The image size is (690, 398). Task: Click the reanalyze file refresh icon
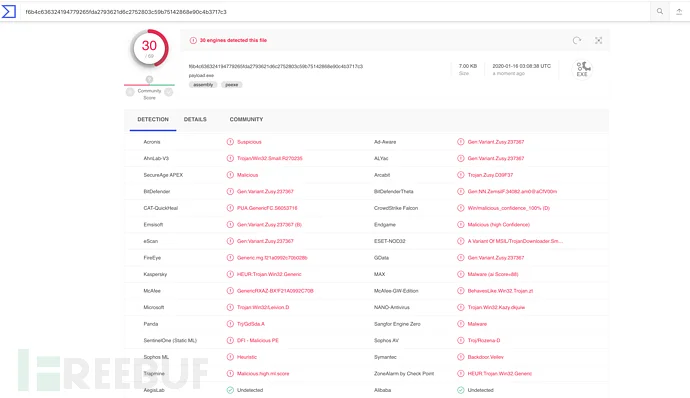pos(577,40)
